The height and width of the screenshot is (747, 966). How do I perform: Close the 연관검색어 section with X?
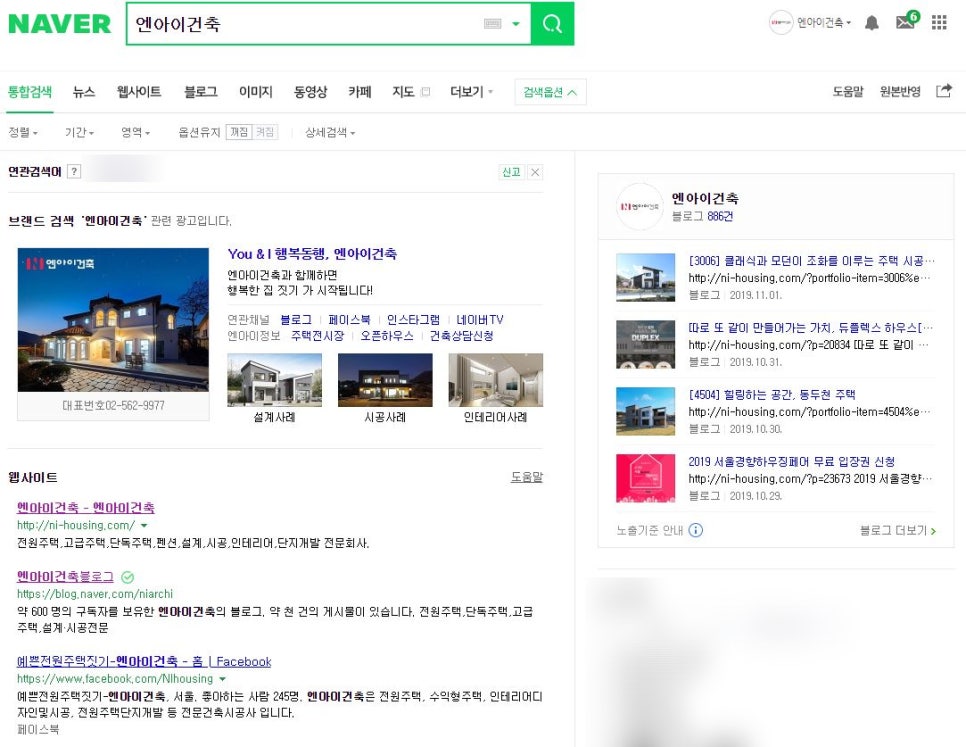click(535, 172)
